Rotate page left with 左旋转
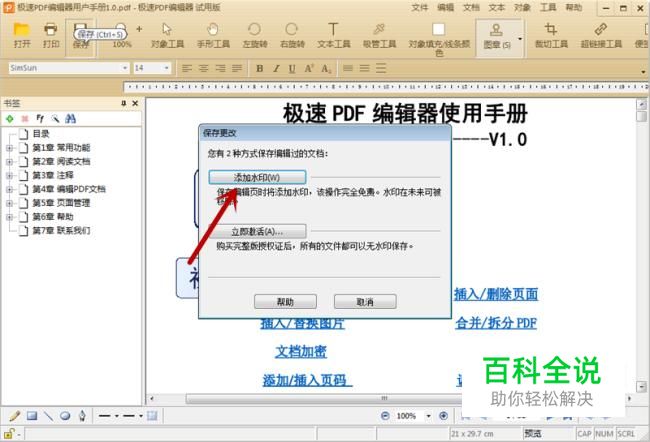The width and height of the screenshot is (650, 442). coord(255,35)
